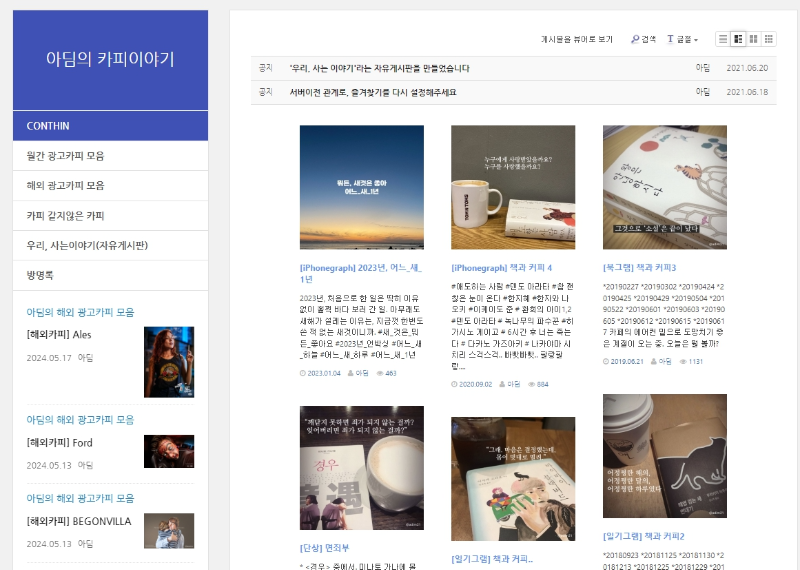Image resolution: width=800 pixels, height=570 pixels.
Task: Click view count 884
Action: (538, 384)
